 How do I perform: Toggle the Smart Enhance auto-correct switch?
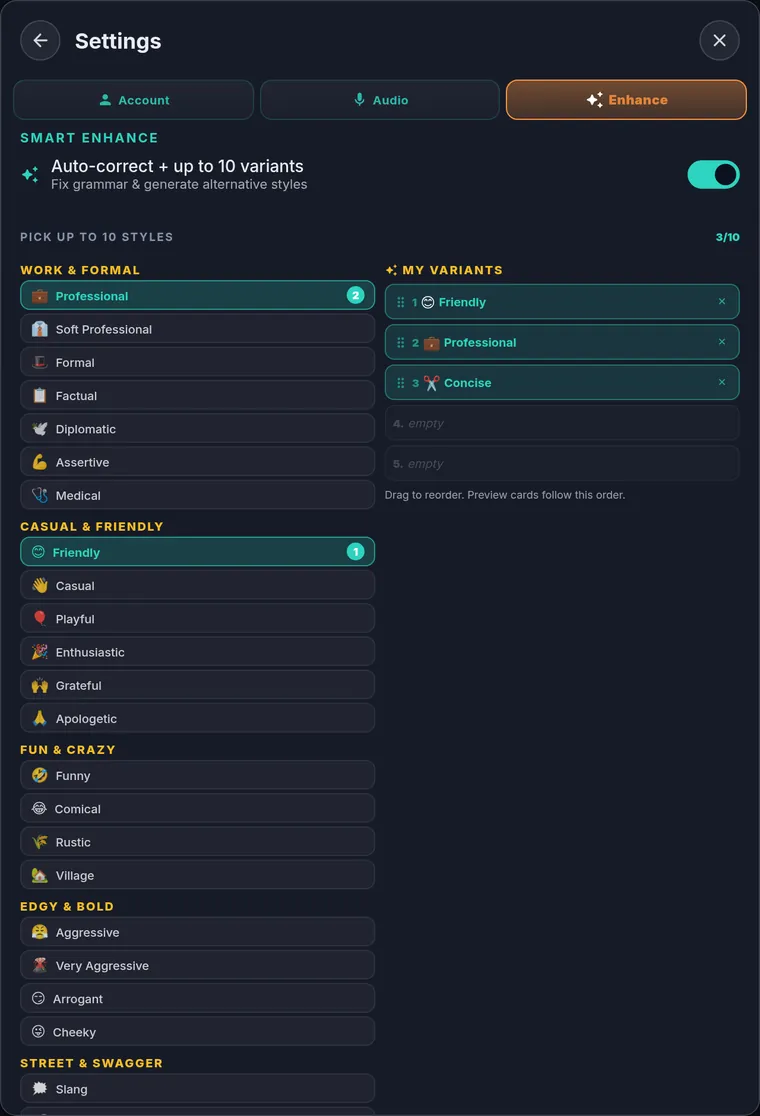[713, 174]
